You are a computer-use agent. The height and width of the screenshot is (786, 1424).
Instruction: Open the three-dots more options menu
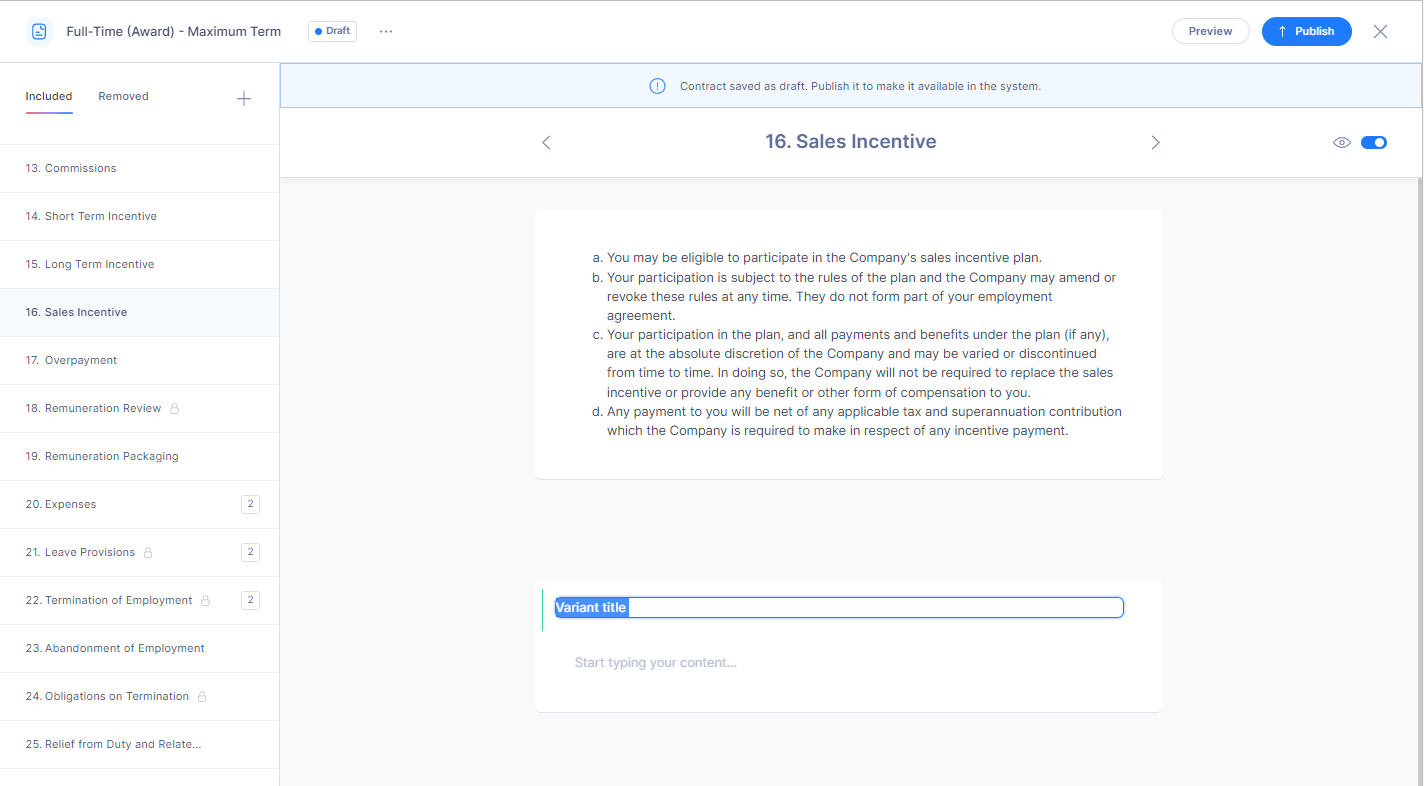click(x=386, y=31)
